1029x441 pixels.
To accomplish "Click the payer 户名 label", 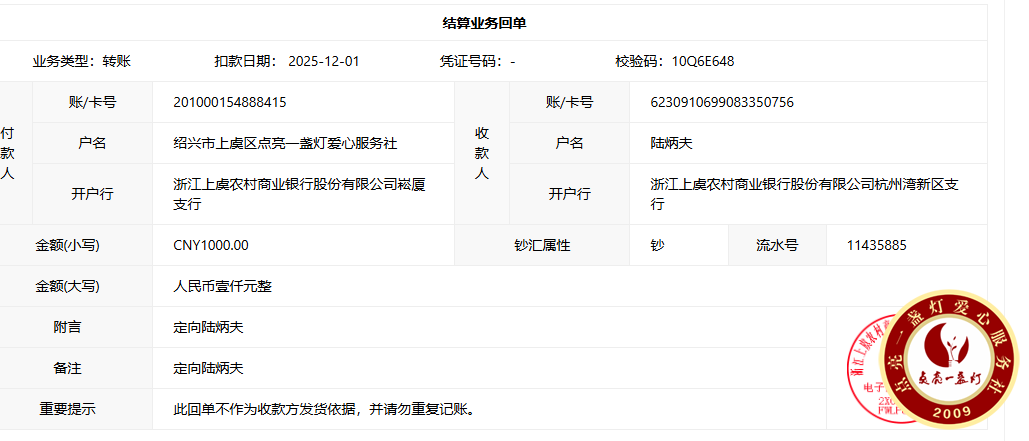I will pyautogui.click(x=93, y=143).
